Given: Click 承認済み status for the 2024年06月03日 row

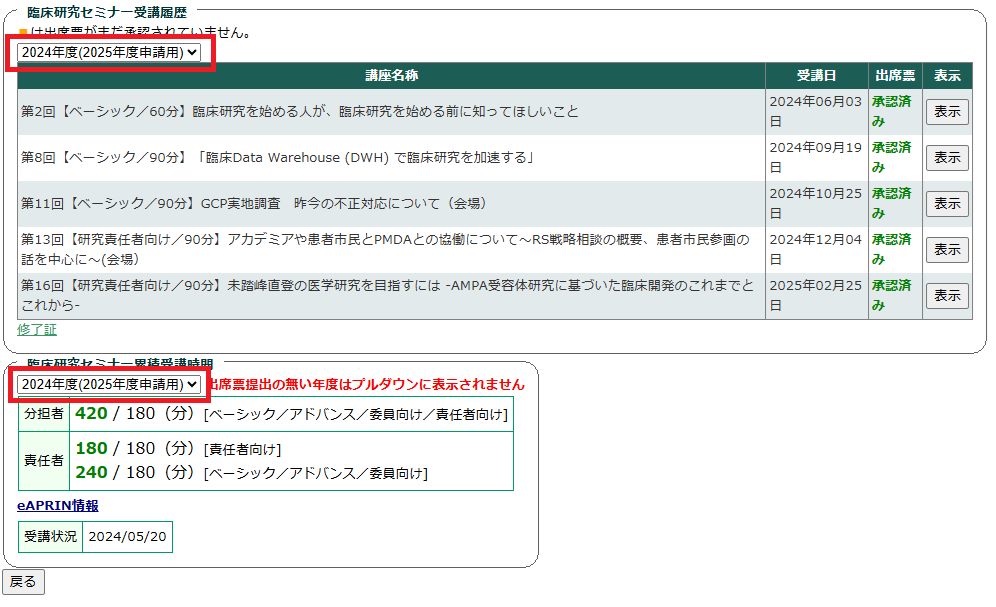Looking at the screenshot, I should click(891, 111).
